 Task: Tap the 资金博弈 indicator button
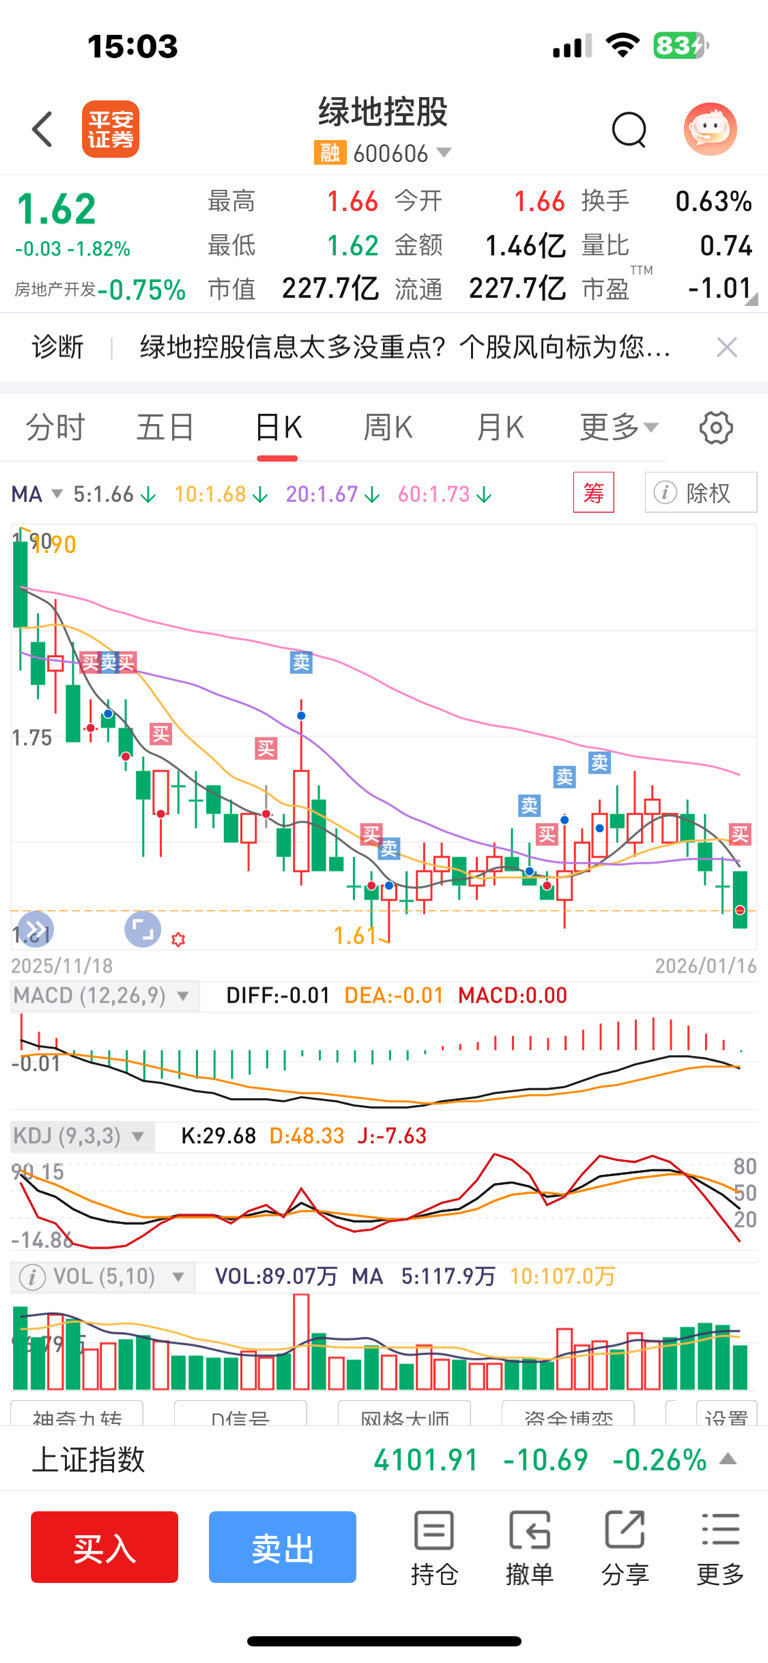click(567, 1415)
